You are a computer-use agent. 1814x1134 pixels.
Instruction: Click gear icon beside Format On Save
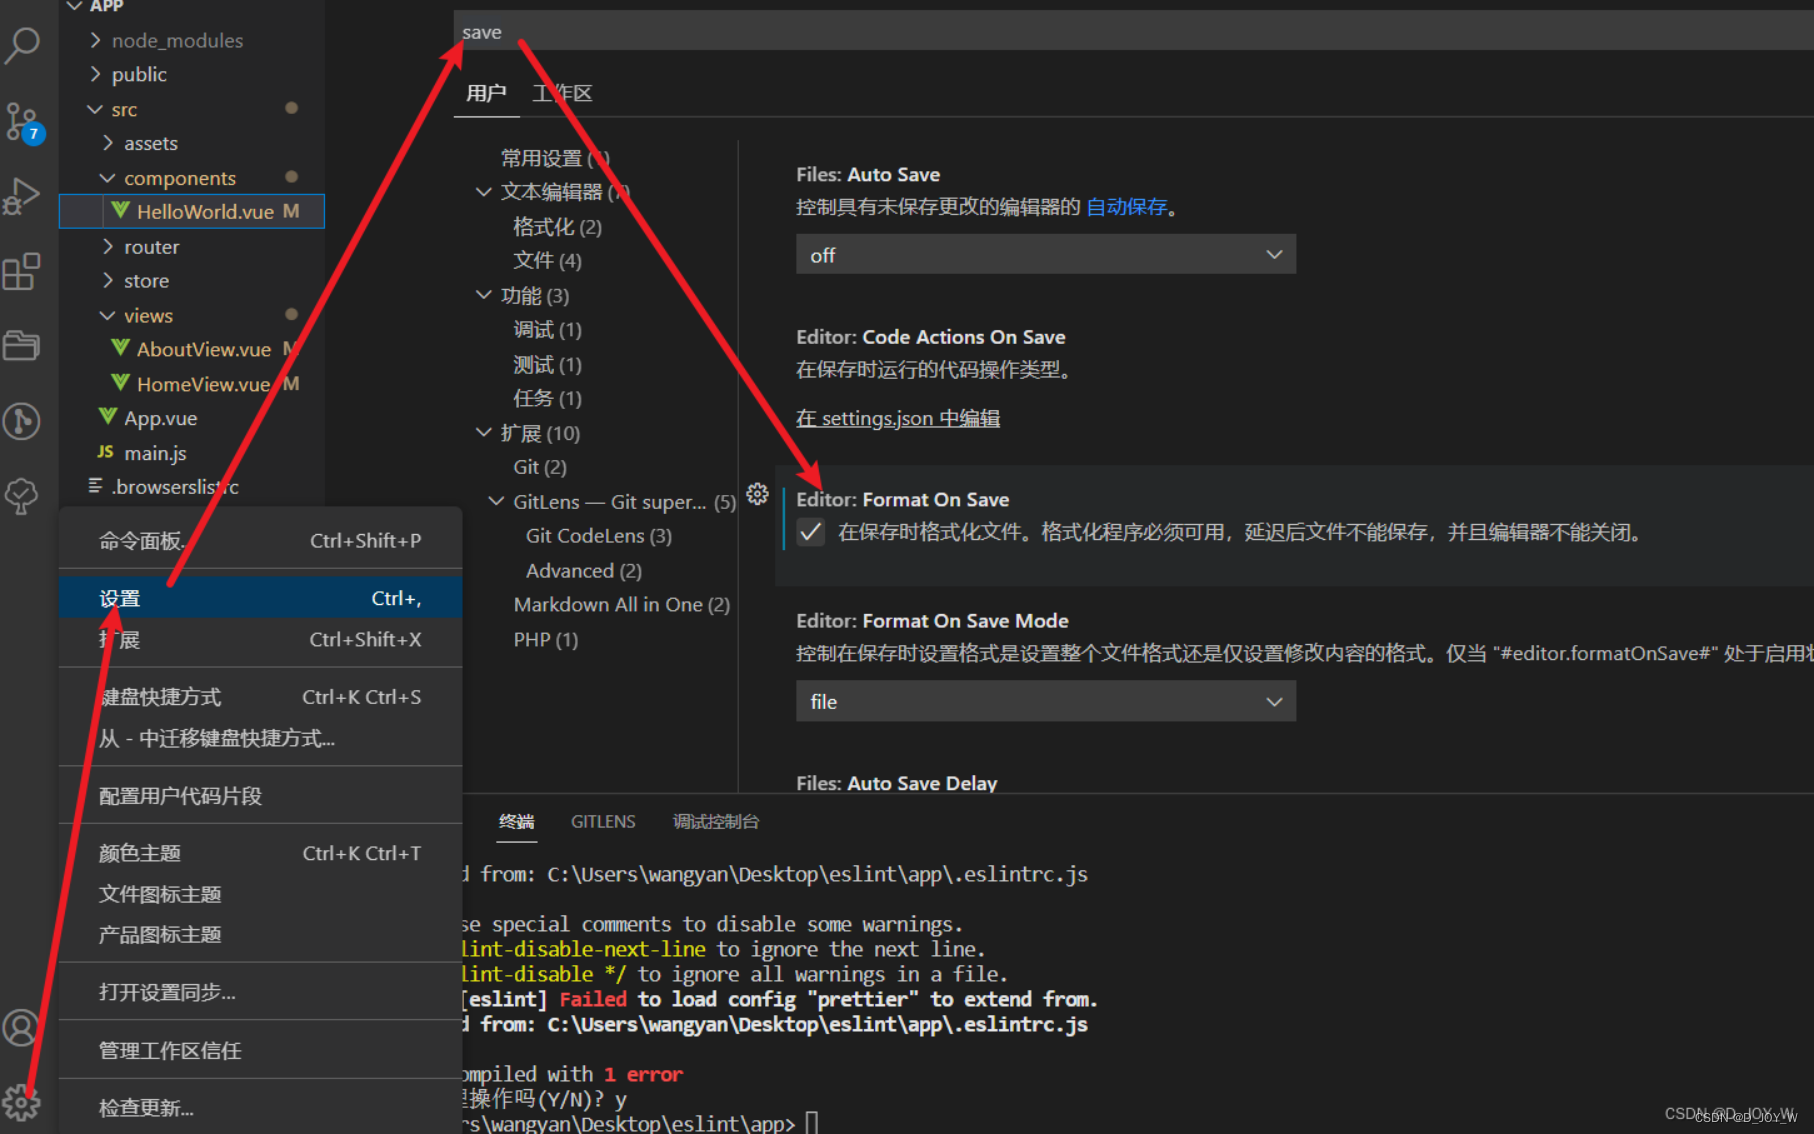(757, 494)
